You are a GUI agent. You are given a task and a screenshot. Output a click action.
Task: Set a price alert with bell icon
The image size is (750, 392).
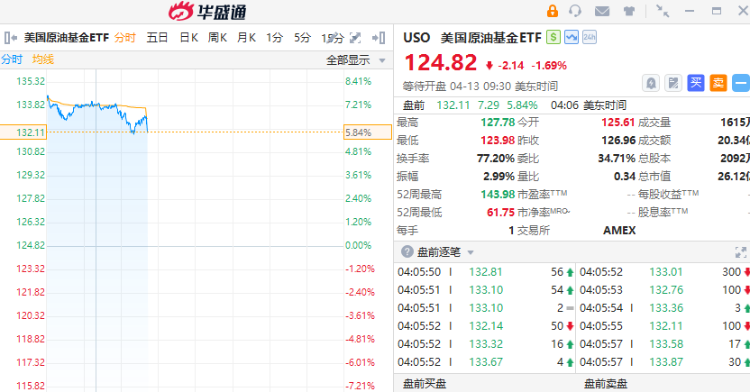click(651, 83)
